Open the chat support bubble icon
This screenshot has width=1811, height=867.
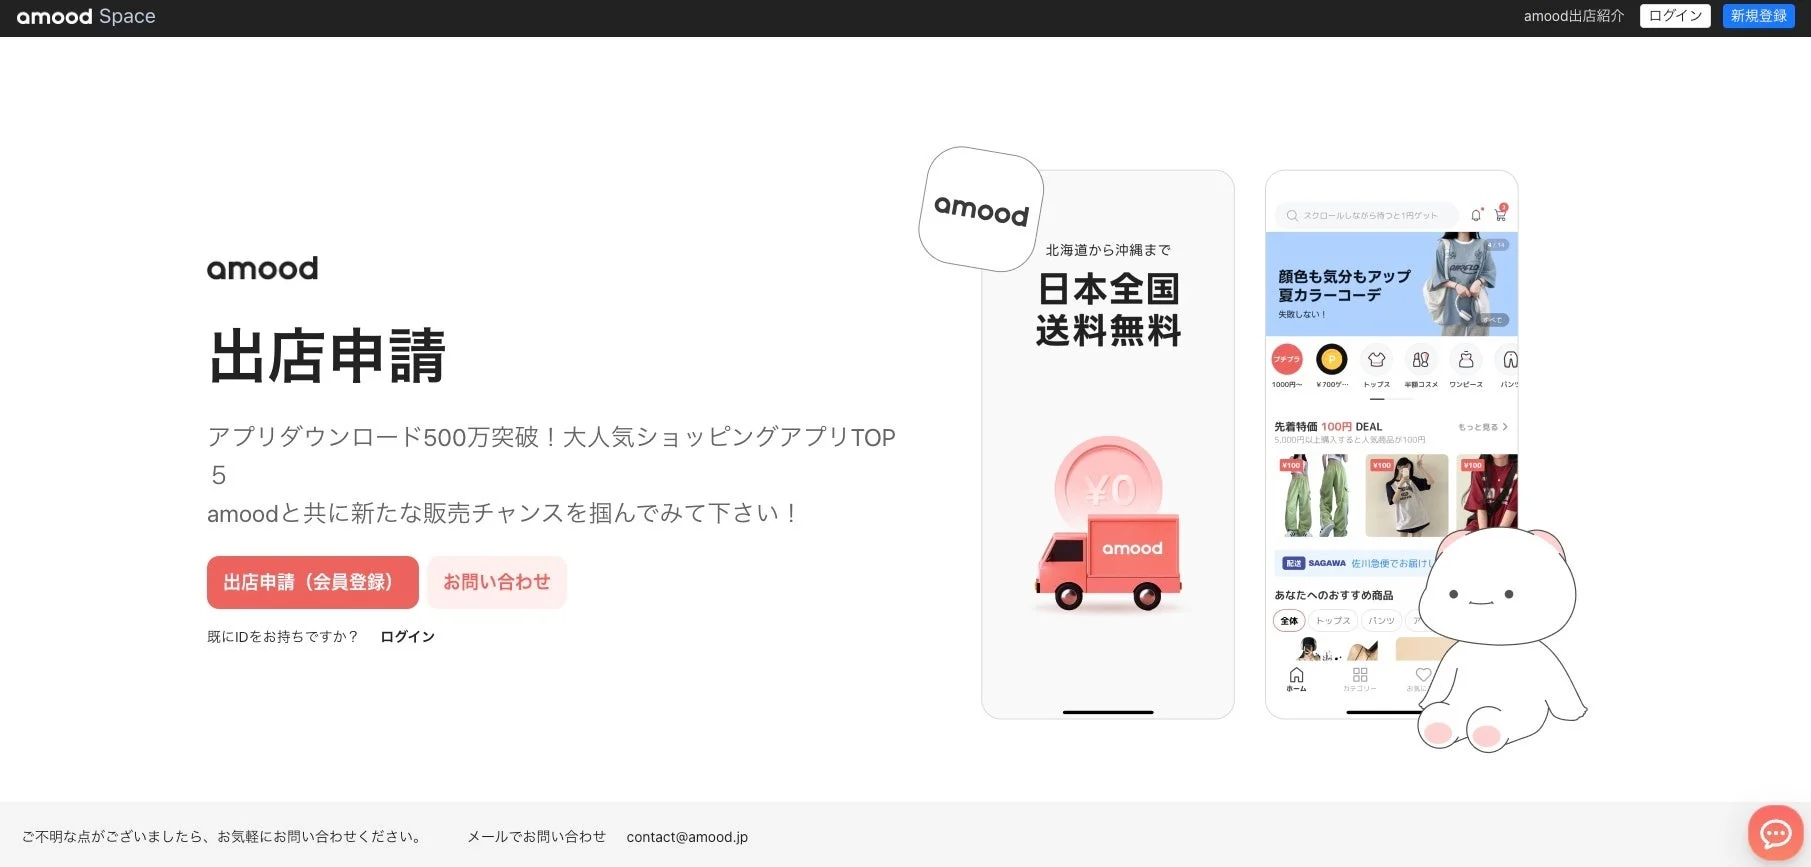coord(1775,832)
